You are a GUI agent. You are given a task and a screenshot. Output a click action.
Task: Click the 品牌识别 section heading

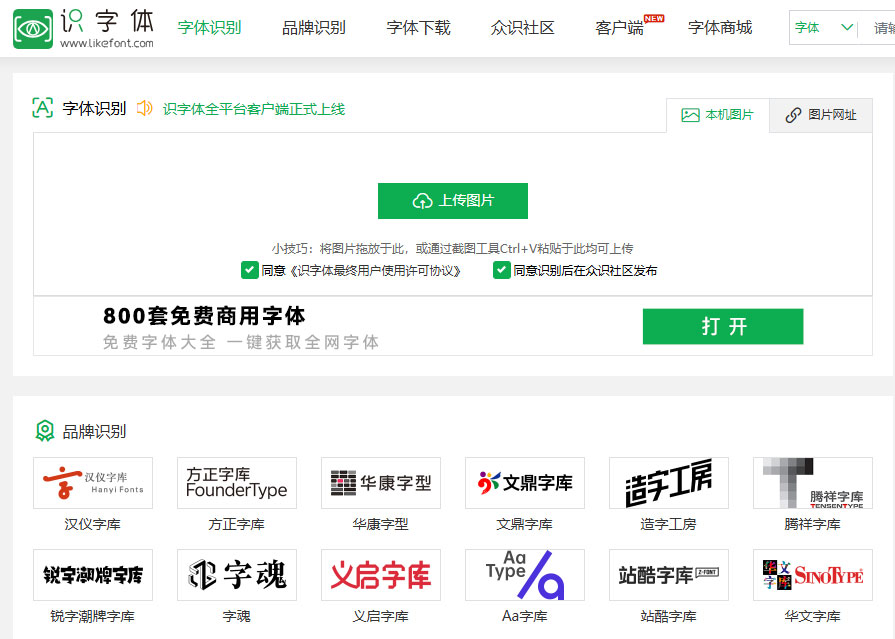(94, 432)
